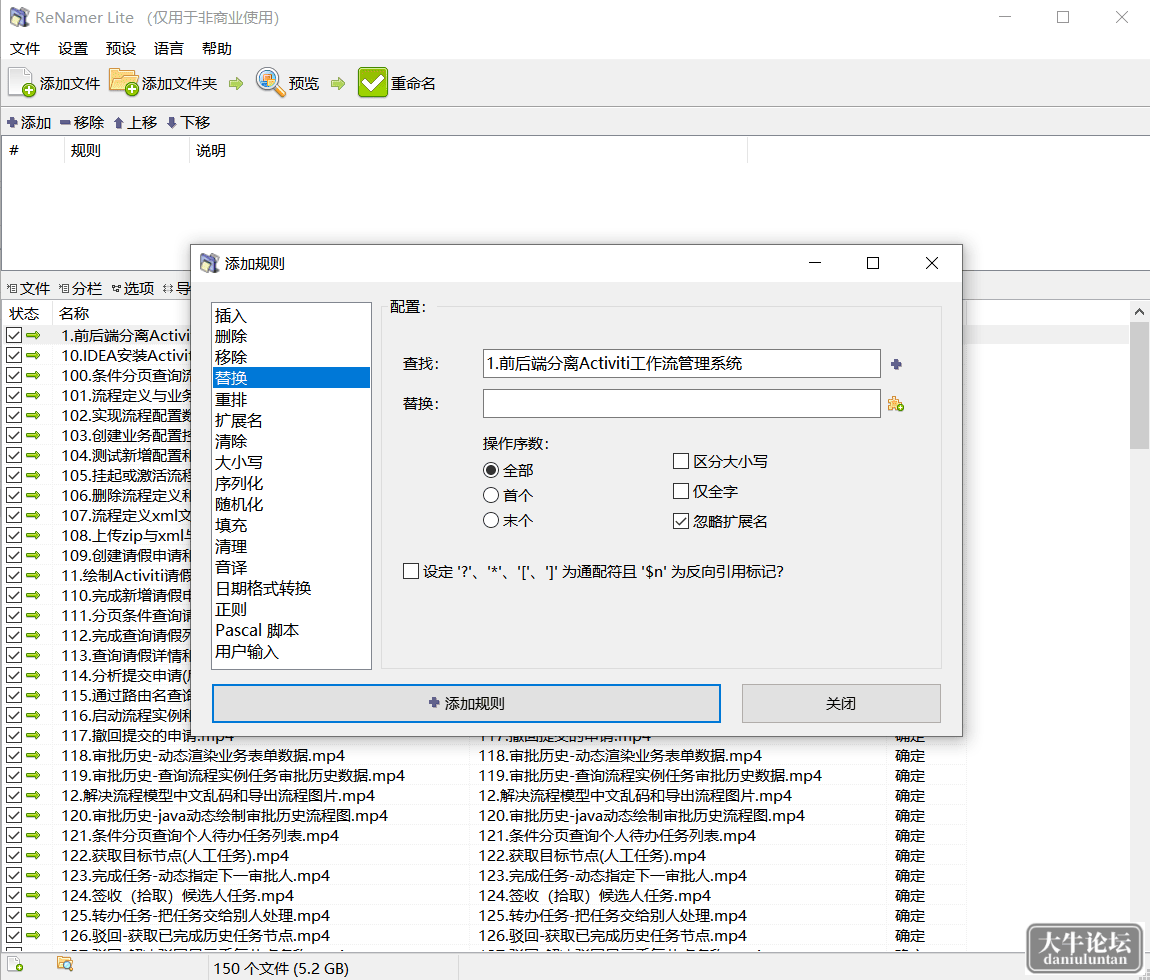Open the 预设 menu
1150x980 pixels.
coord(120,48)
